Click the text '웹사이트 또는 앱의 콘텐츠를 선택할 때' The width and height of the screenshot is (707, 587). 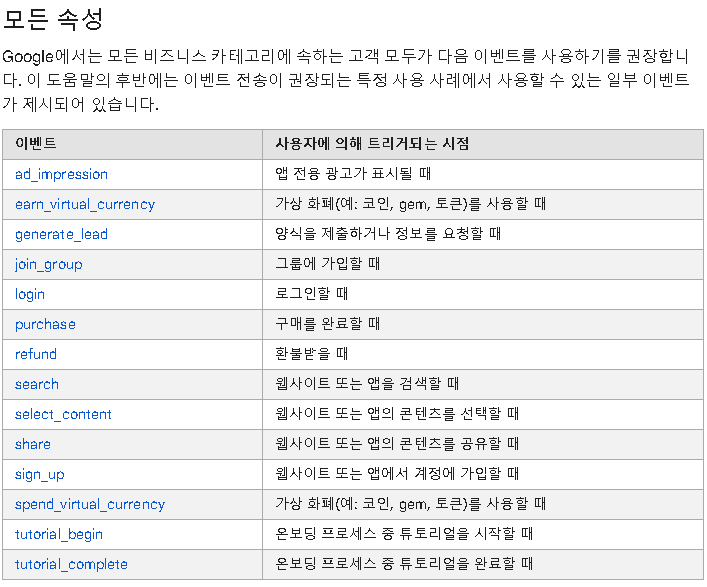[397, 413]
